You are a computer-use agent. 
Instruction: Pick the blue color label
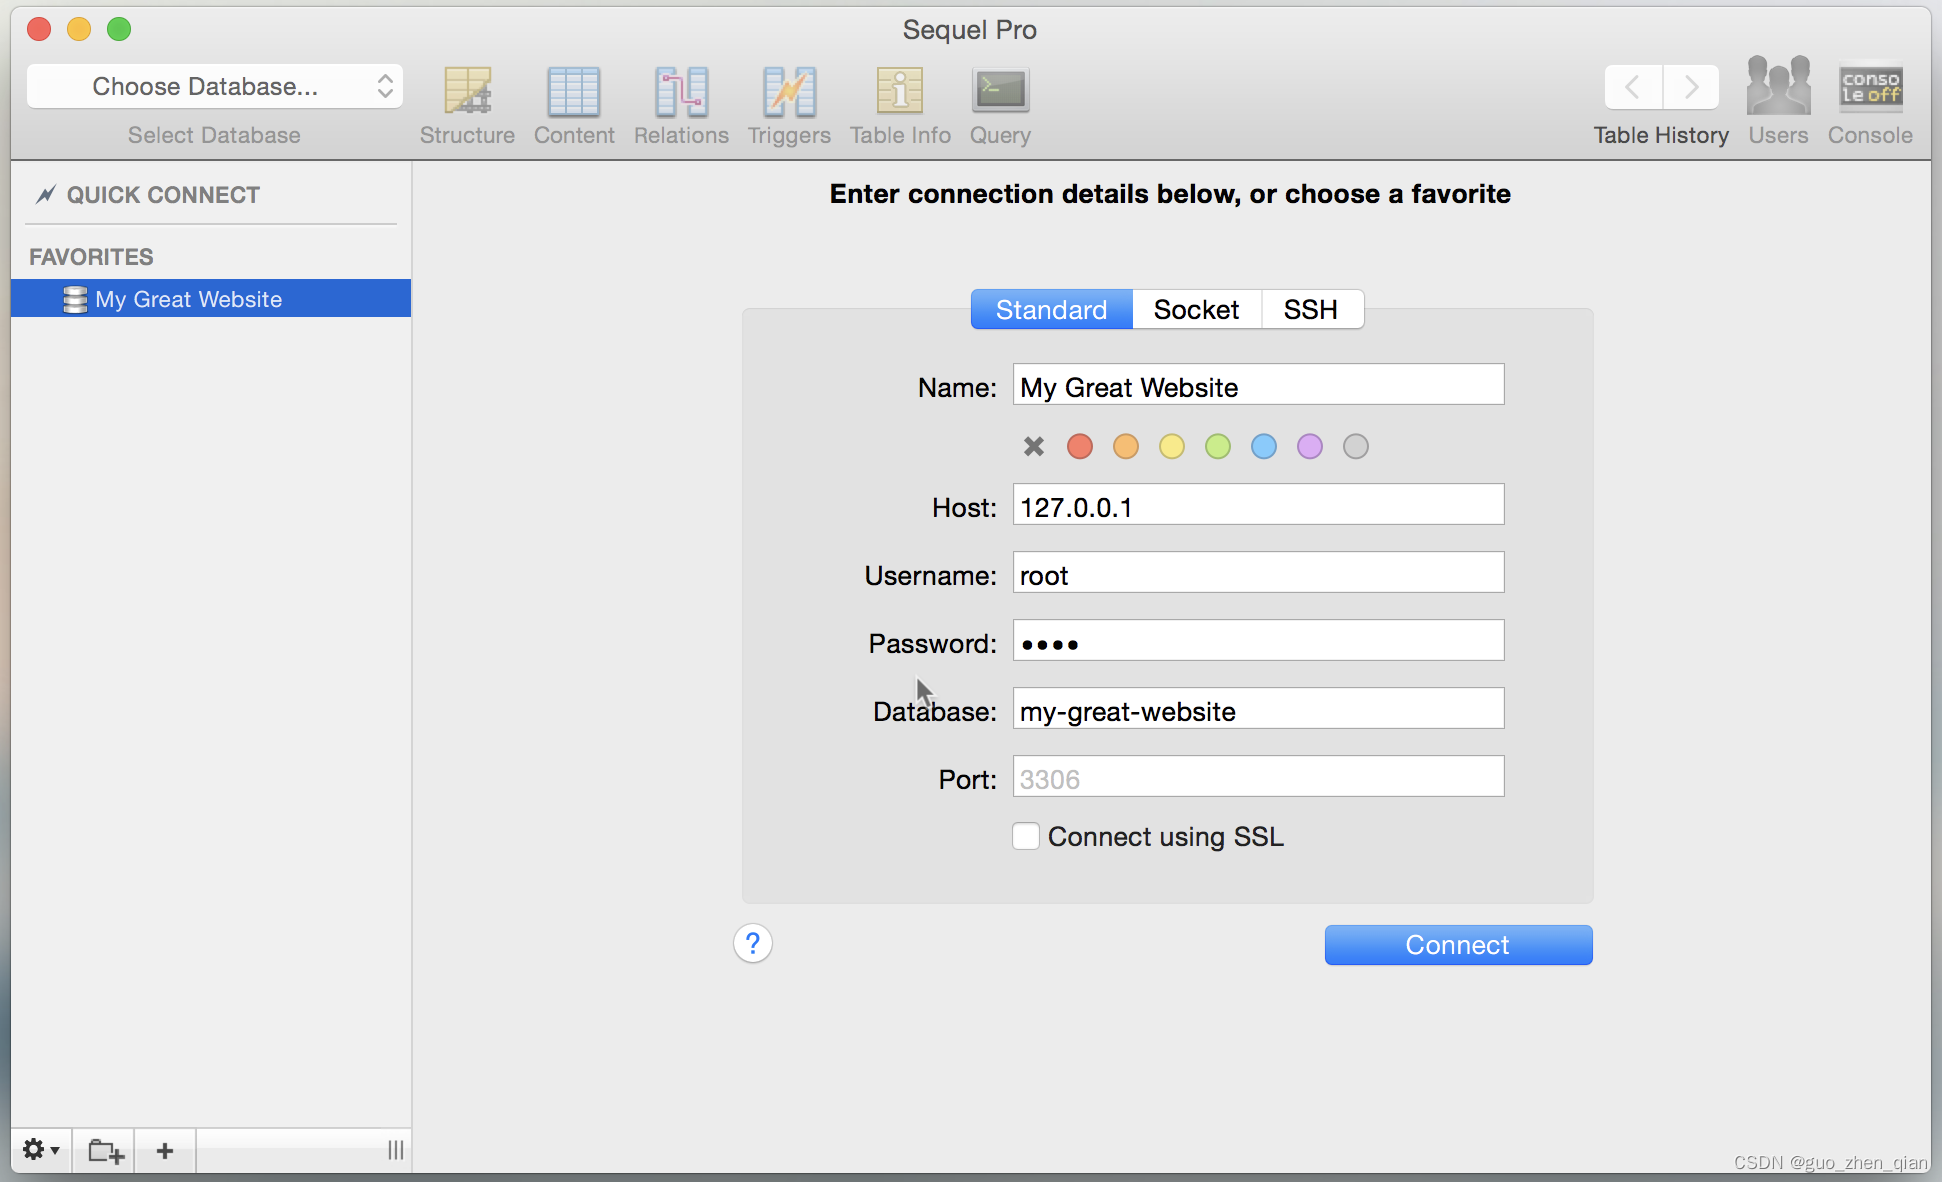(x=1264, y=446)
